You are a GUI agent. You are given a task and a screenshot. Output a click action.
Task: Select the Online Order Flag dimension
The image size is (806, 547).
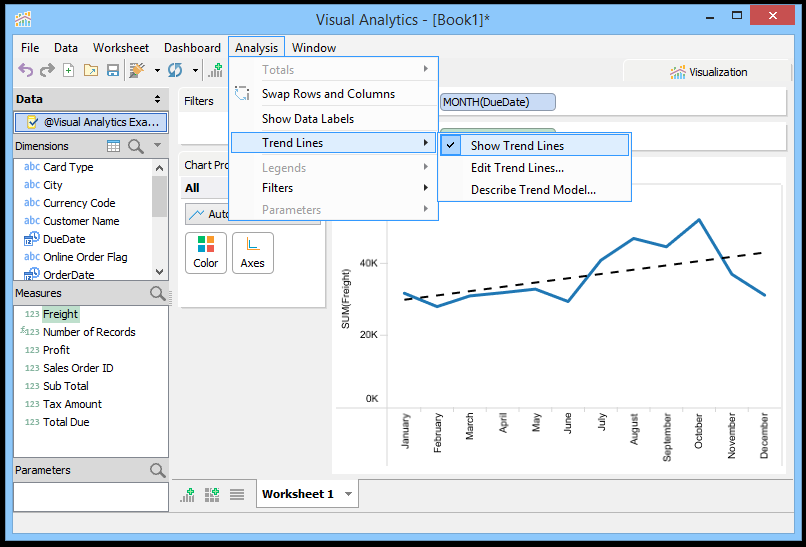pyautogui.click(x=85, y=257)
